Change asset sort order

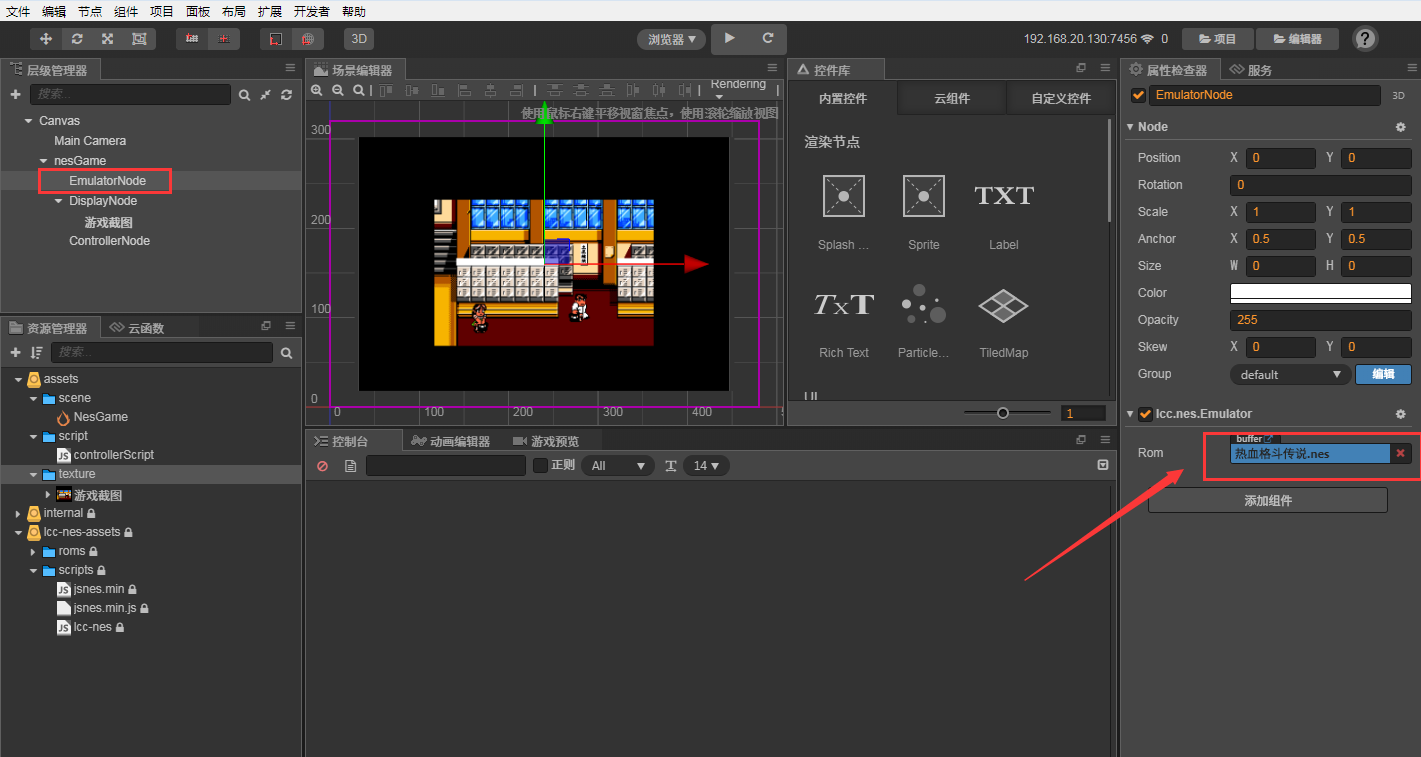pos(37,353)
